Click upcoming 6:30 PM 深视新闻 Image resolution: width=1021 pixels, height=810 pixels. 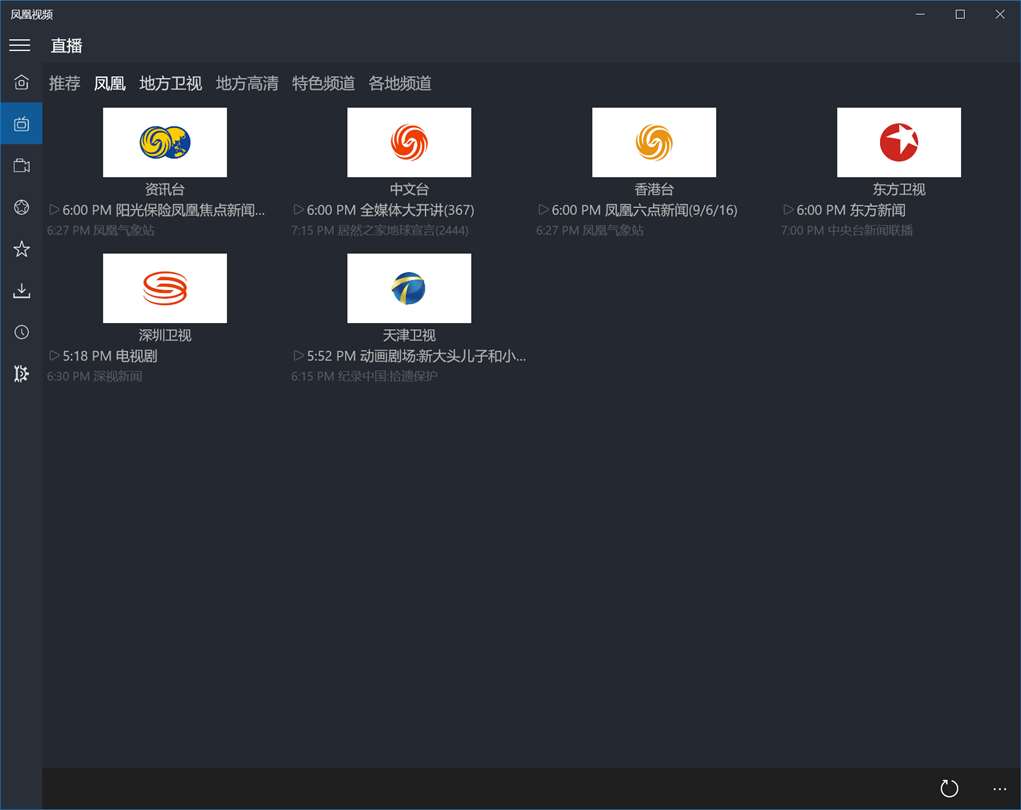(94, 376)
